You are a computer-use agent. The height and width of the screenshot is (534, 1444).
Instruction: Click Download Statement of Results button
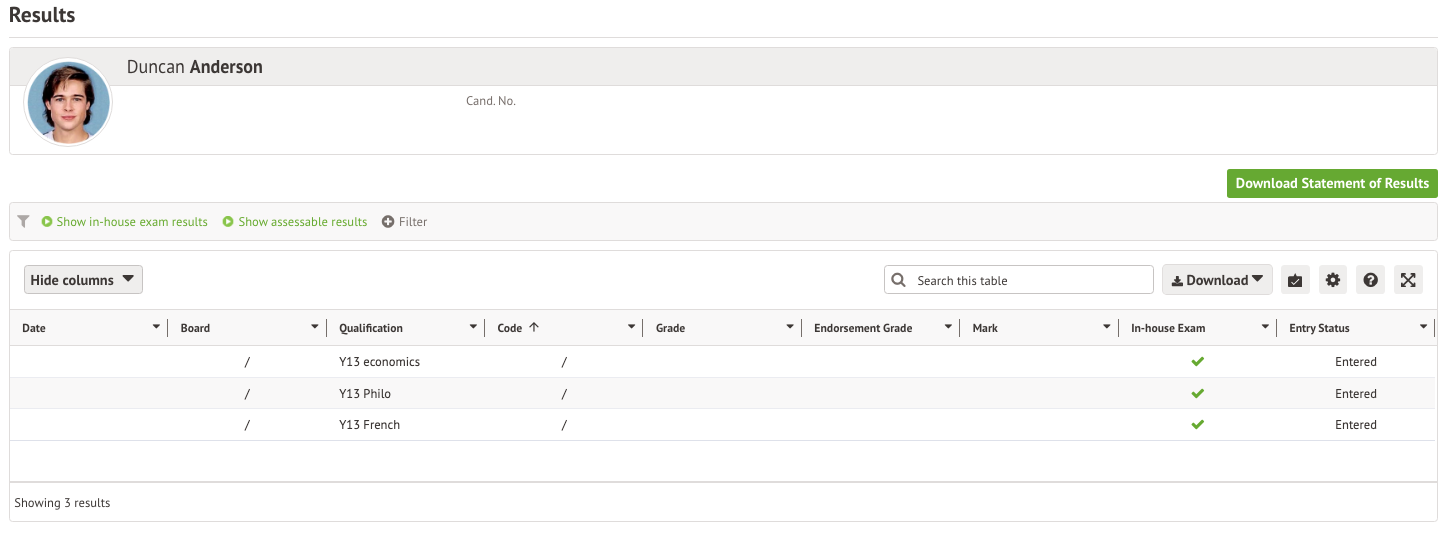[1332, 183]
